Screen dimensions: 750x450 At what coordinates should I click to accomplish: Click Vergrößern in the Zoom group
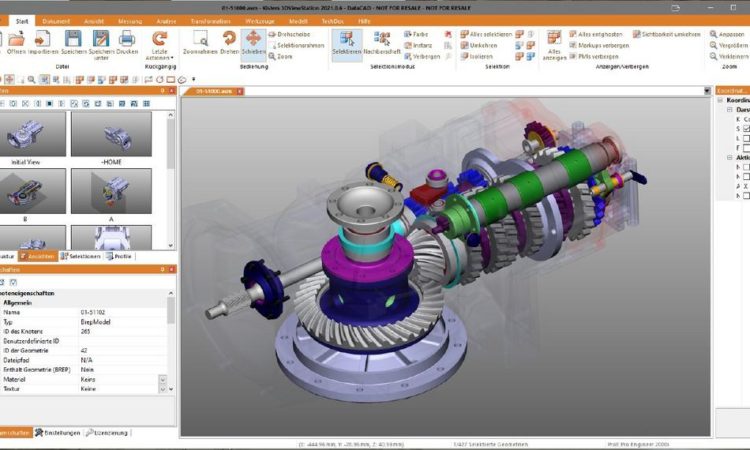tap(728, 45)
